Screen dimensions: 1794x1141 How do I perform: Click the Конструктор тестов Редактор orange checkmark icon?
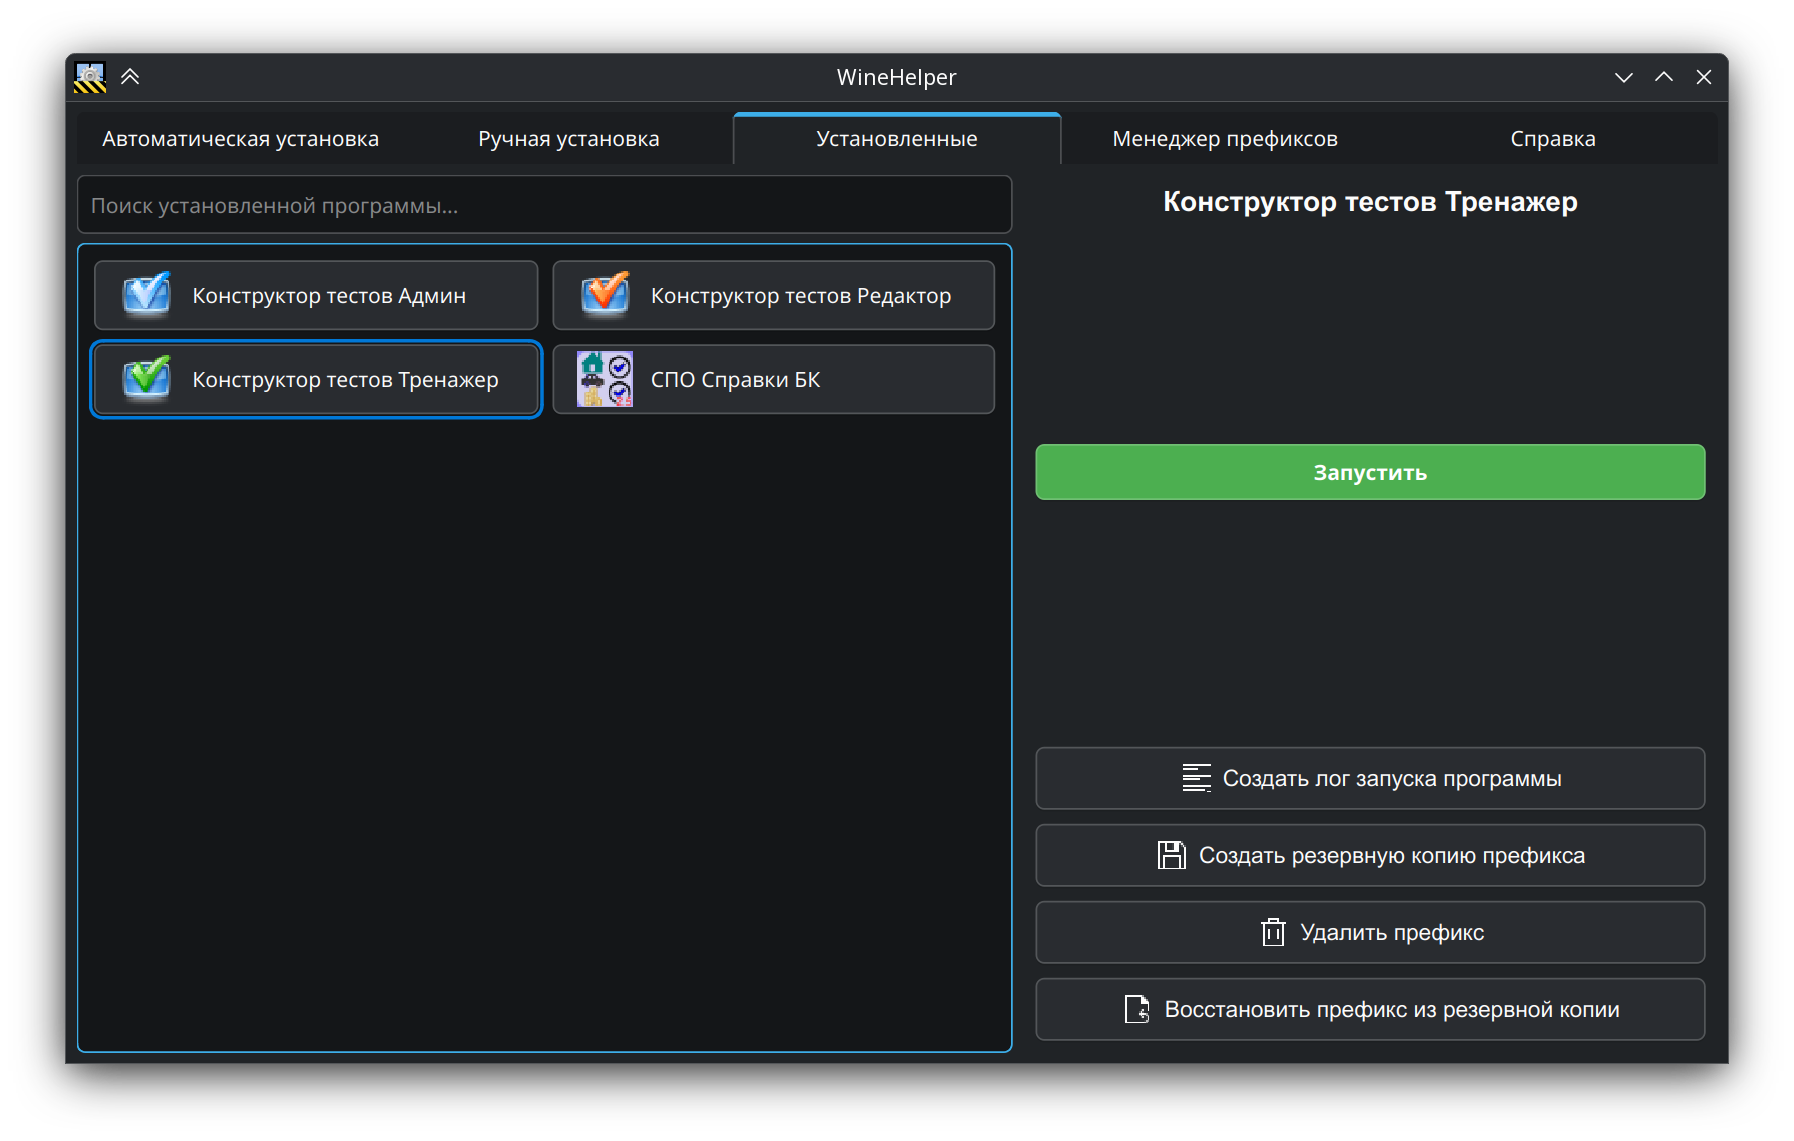605,295
